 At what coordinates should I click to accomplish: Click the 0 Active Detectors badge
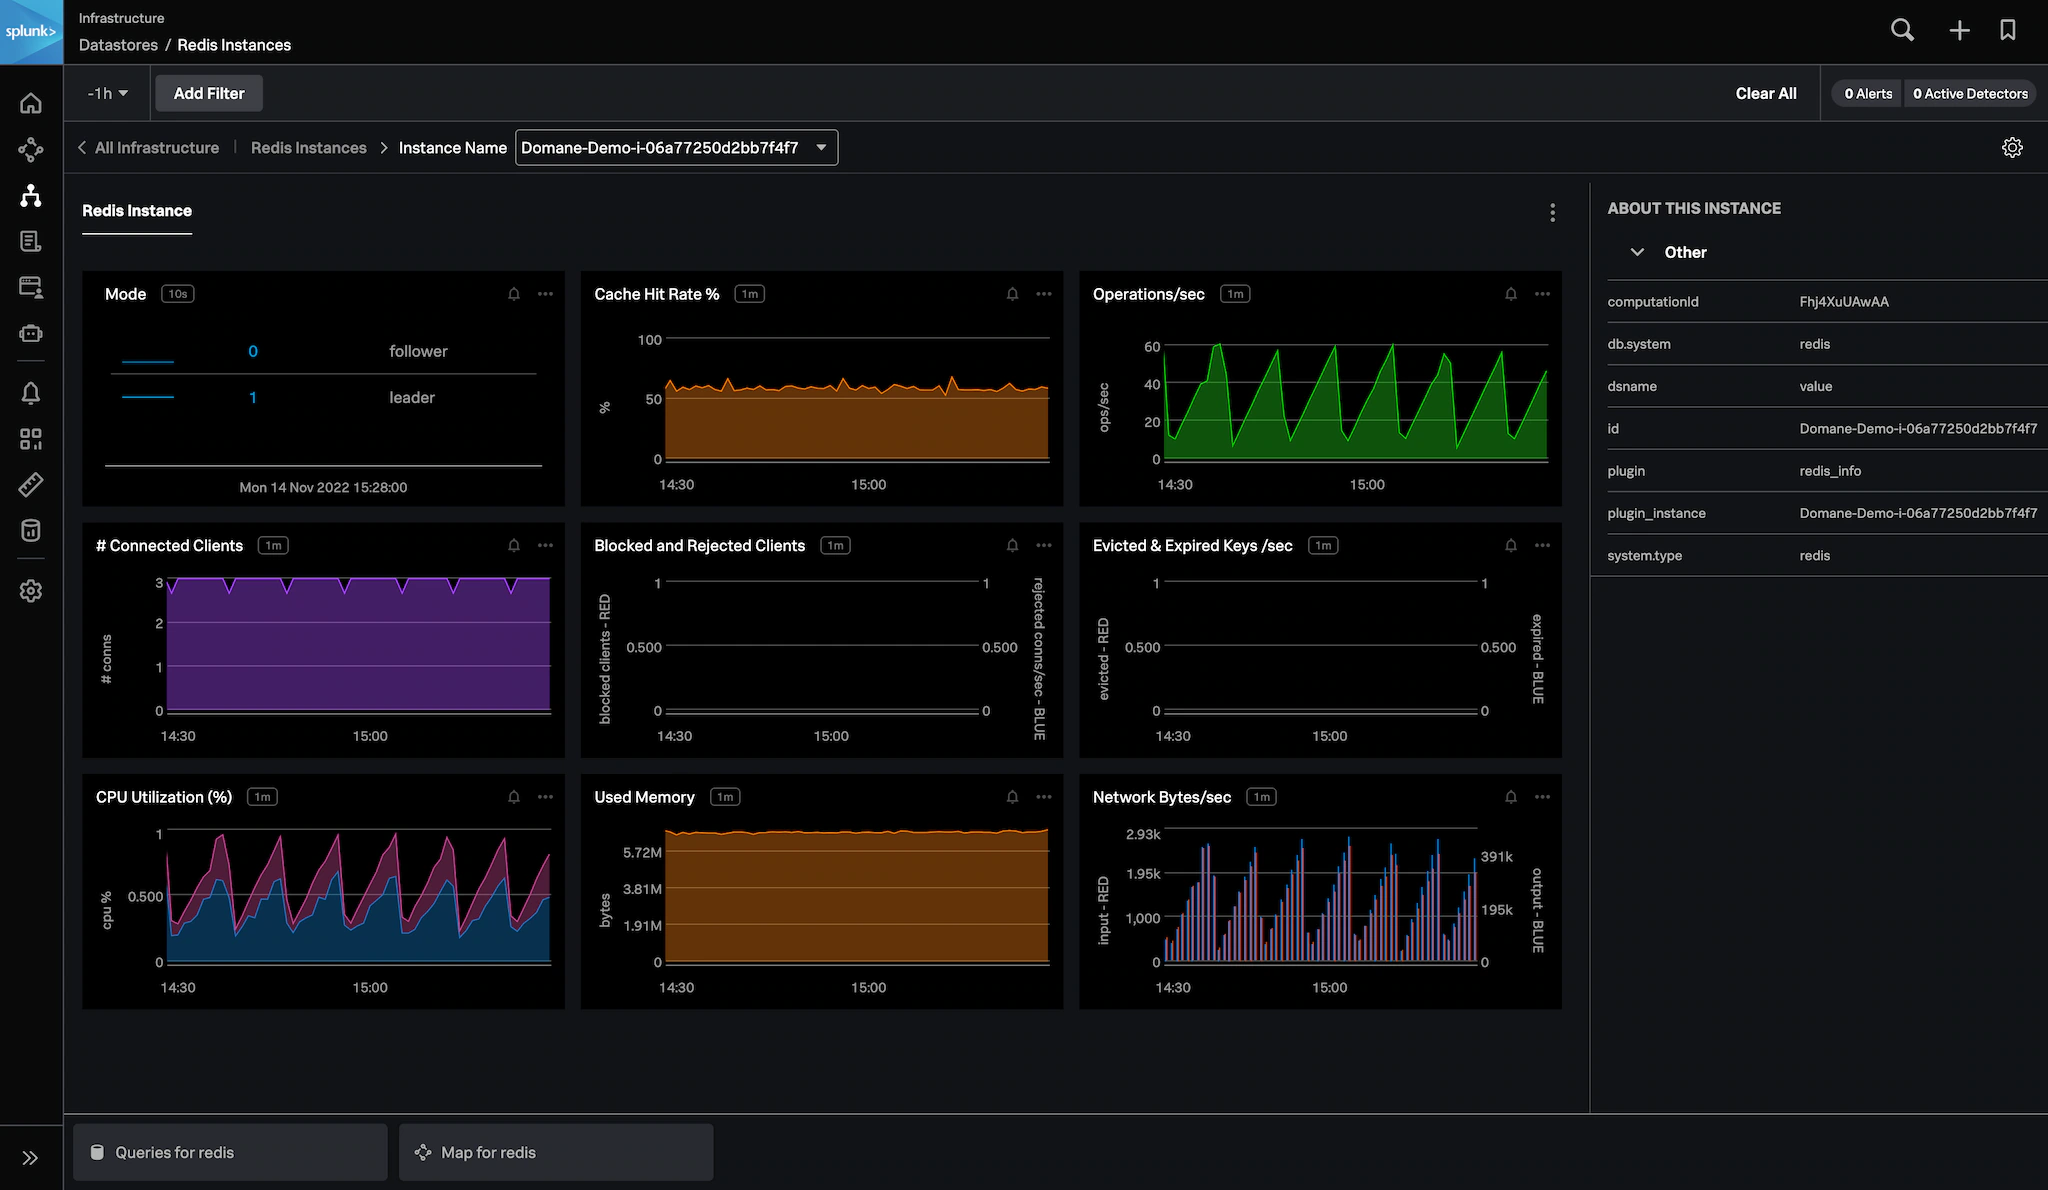1969,93
